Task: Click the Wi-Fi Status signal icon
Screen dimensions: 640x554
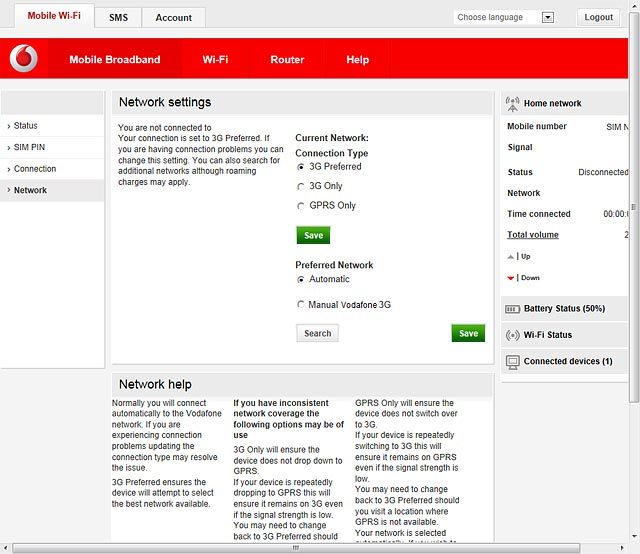Action: coord(512,335)
